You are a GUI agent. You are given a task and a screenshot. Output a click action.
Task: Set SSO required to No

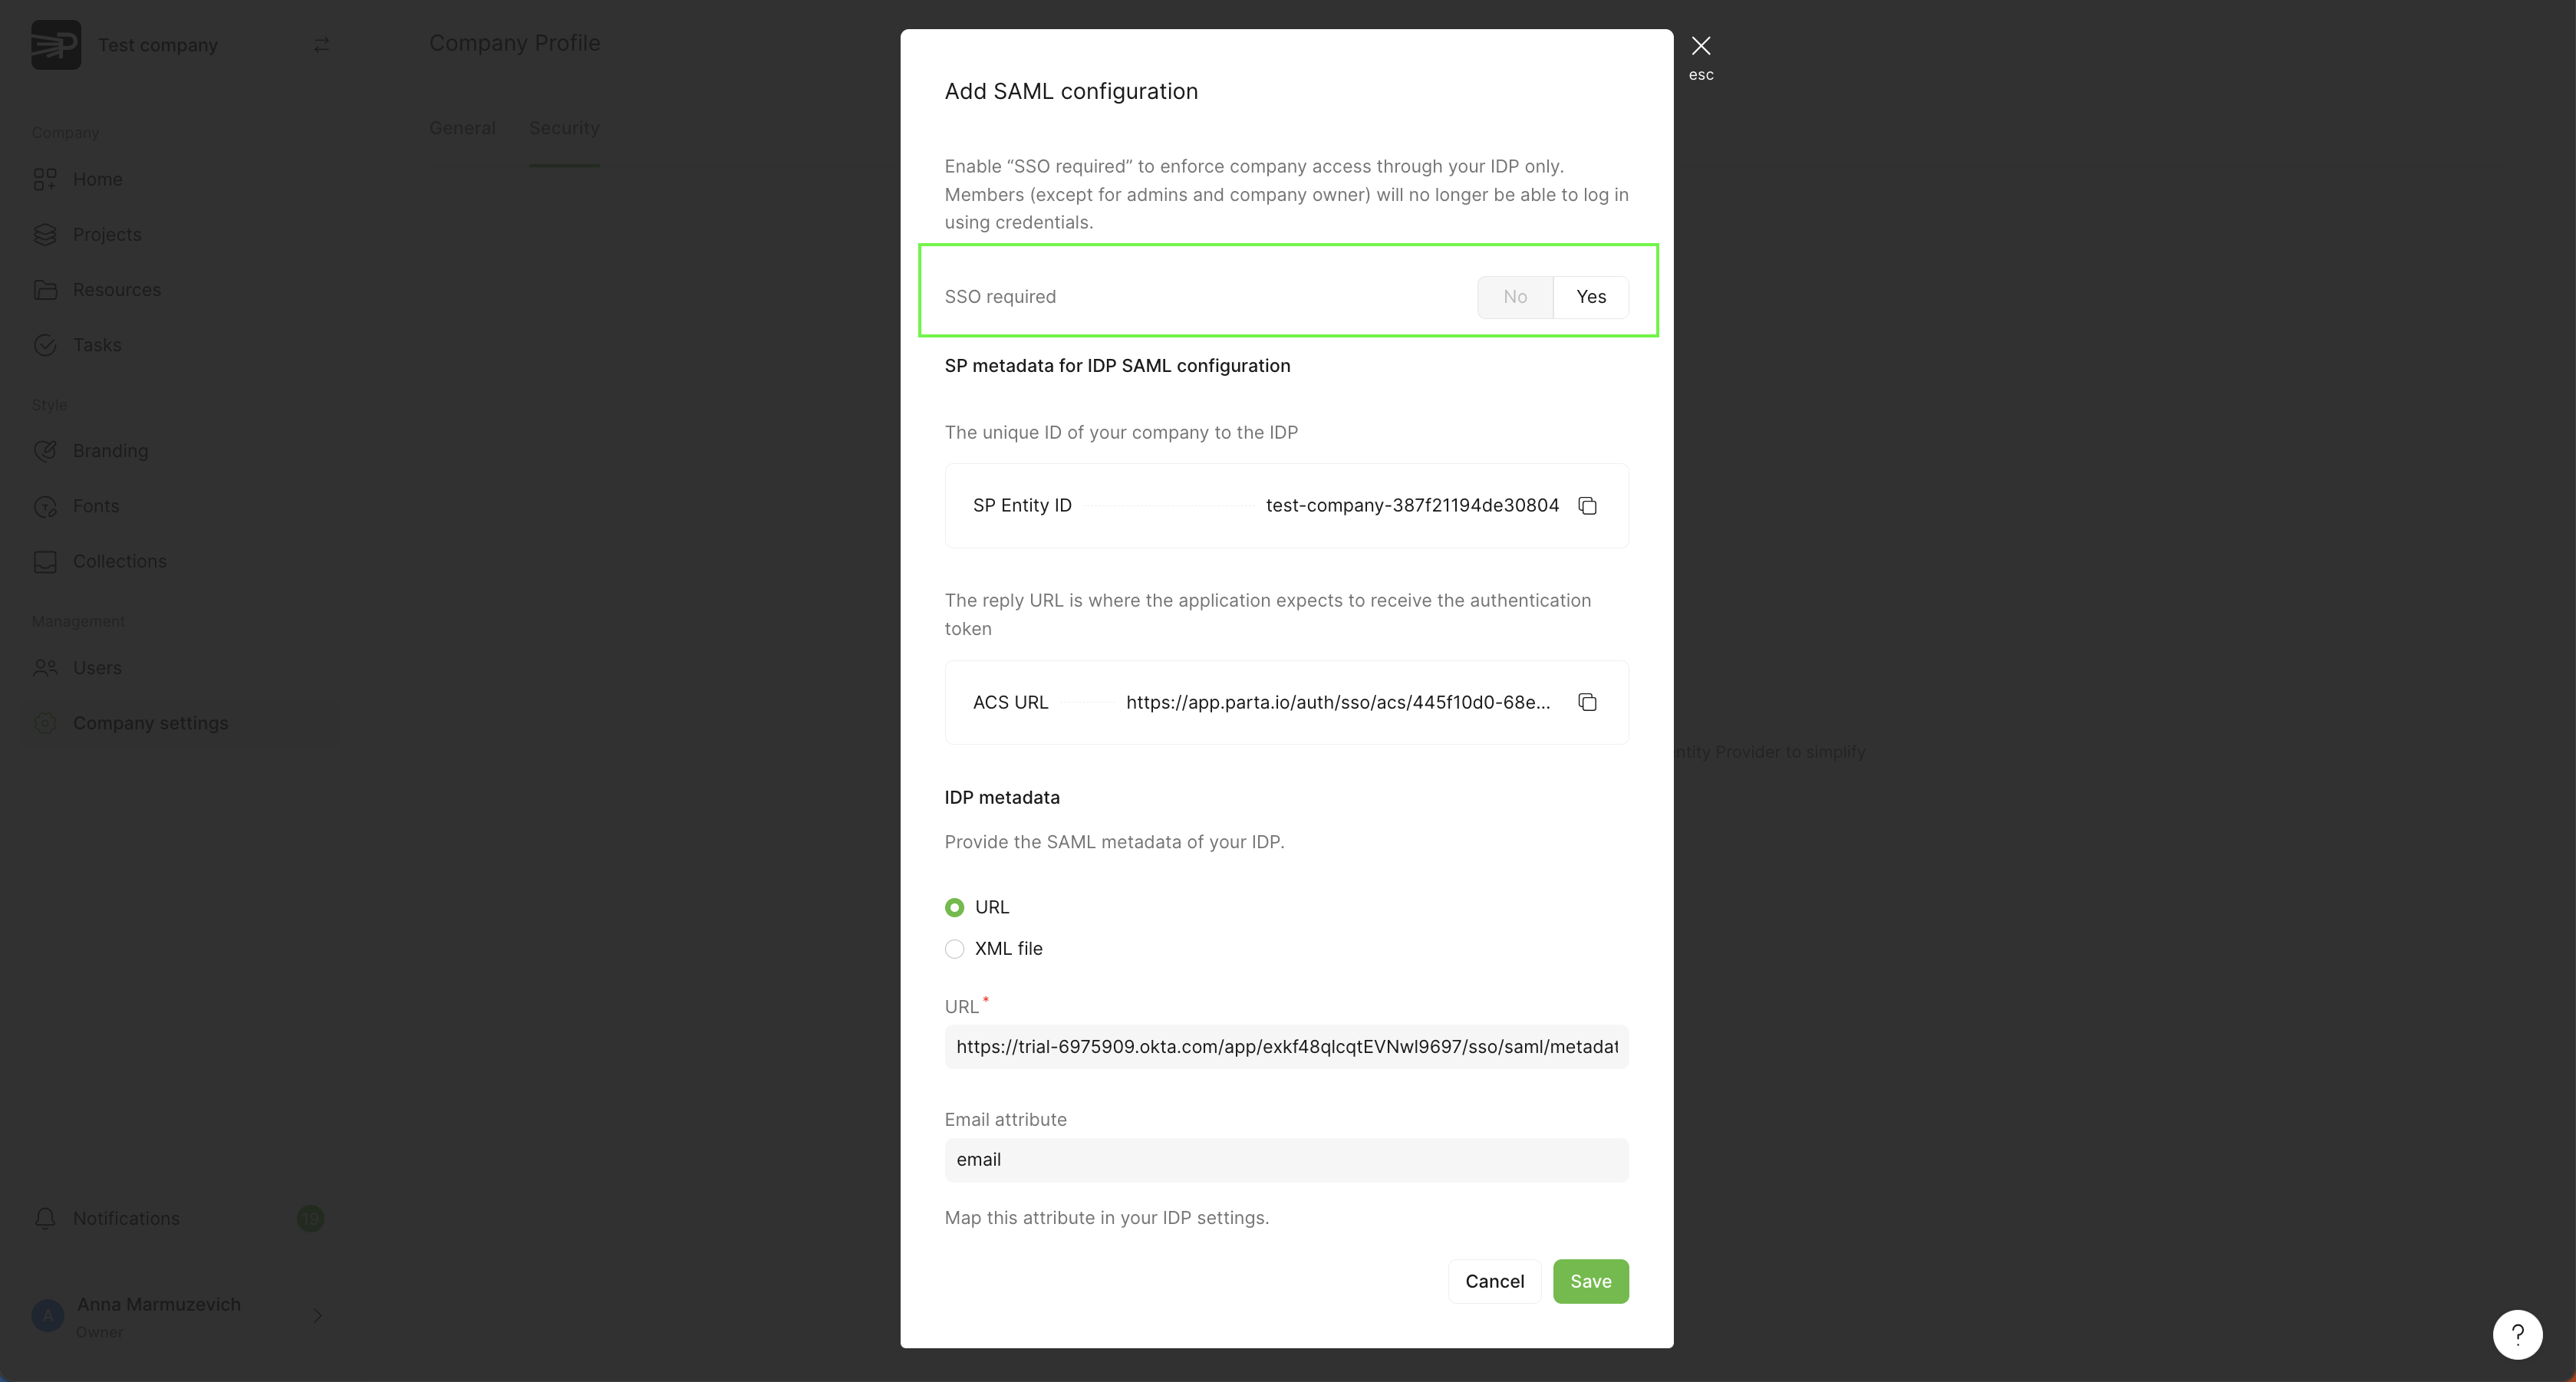(1514, 297)
